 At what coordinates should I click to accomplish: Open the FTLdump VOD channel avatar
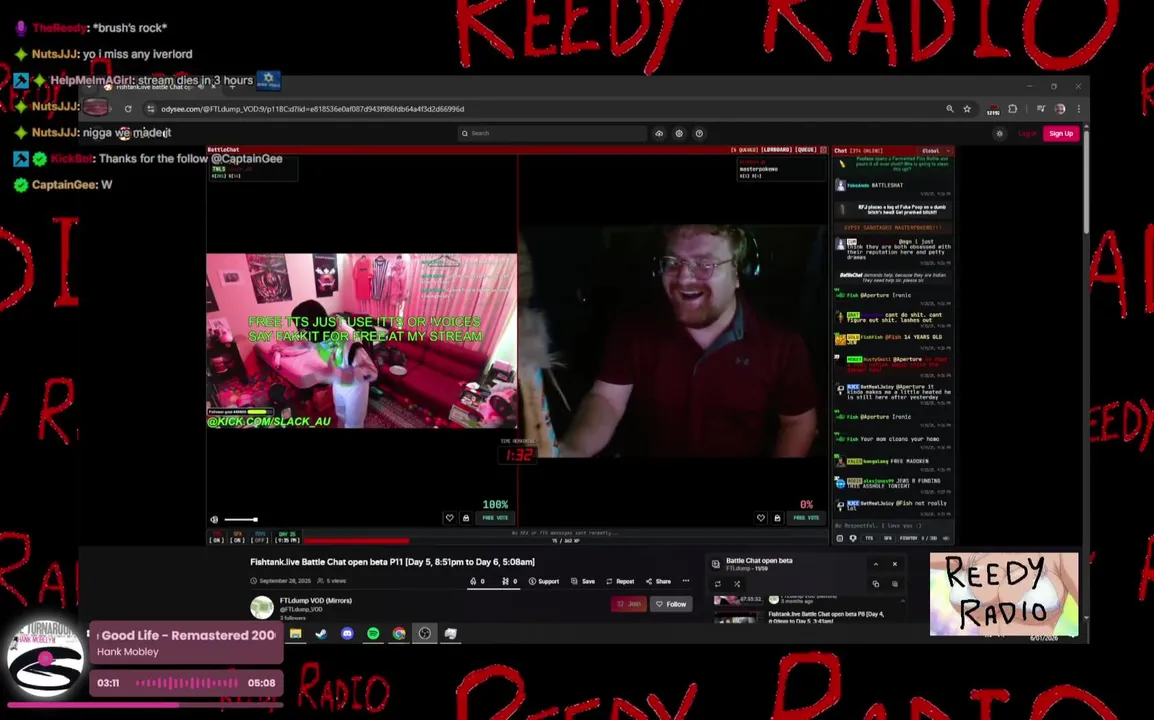[x=262, y=607]
